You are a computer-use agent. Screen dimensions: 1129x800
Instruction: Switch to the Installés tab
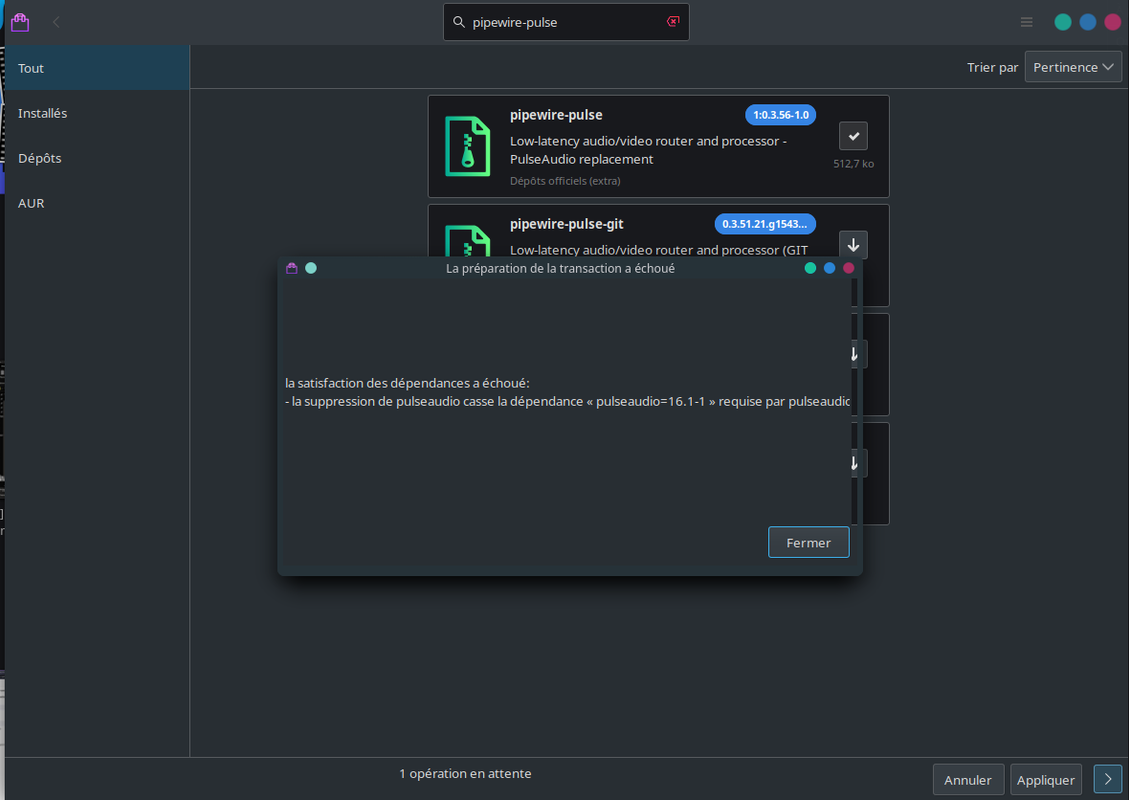[x=97, y=113]
